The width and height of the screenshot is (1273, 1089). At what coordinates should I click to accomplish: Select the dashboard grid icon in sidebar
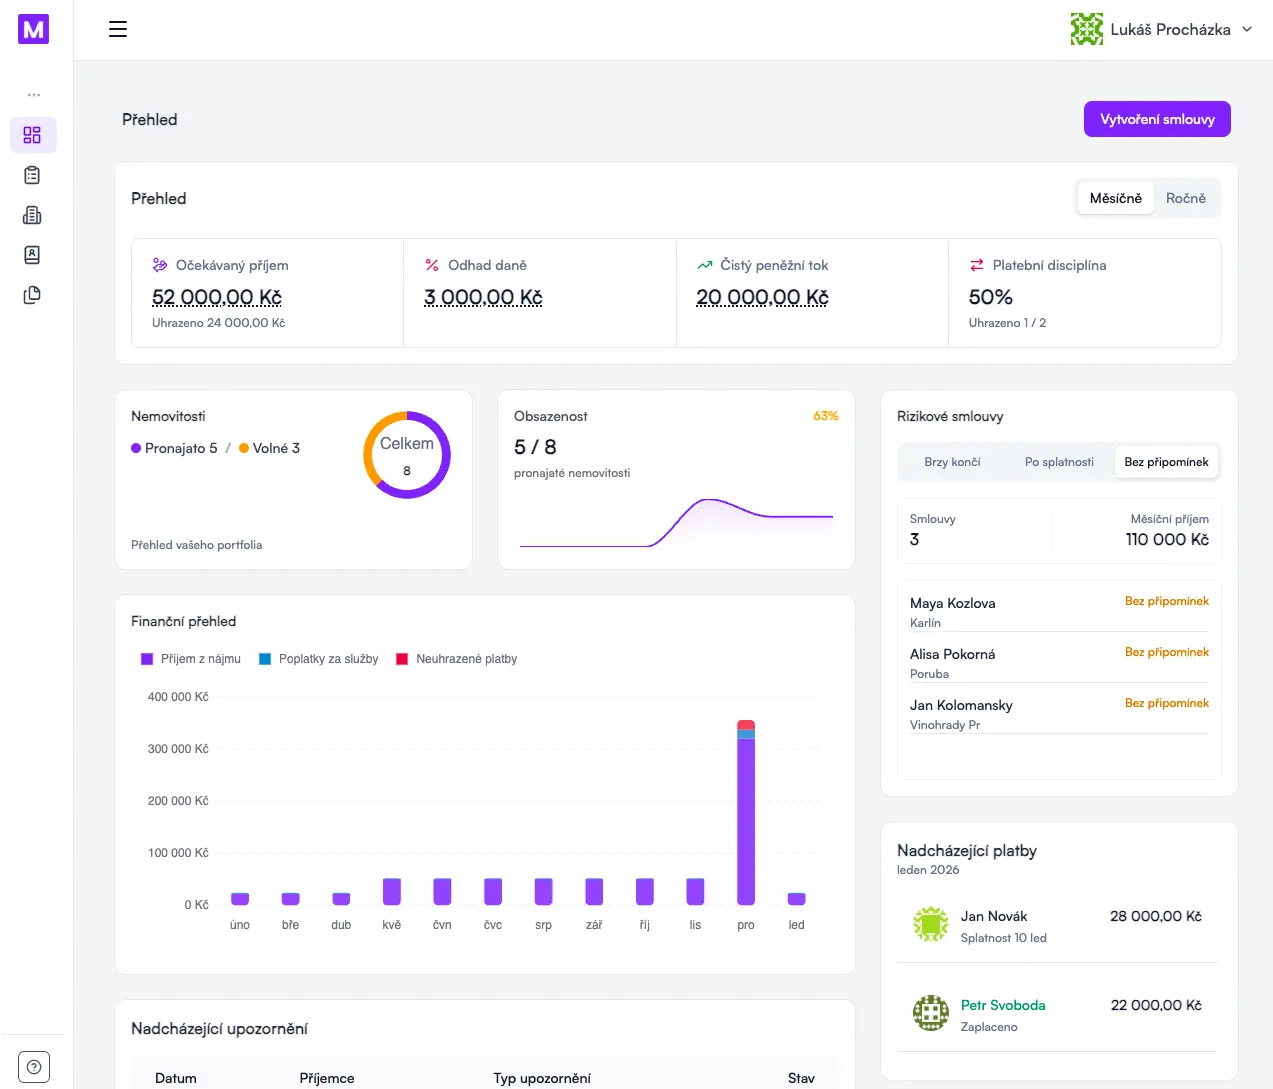[32, 135]
